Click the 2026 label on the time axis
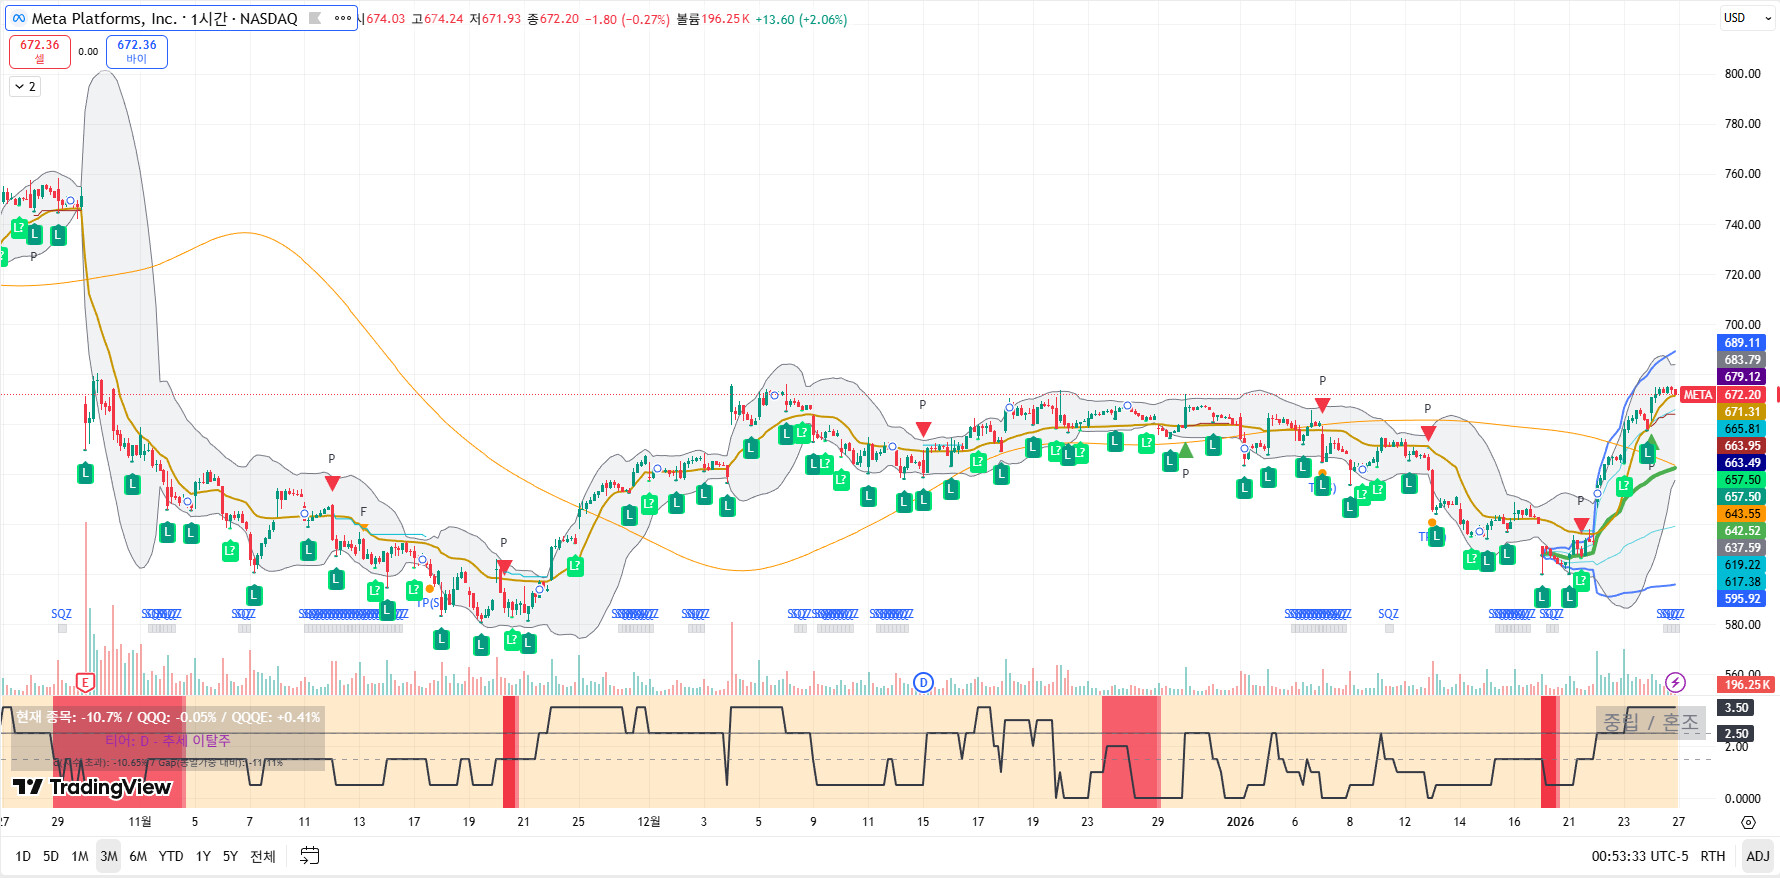 click(x=1240, y=822)
